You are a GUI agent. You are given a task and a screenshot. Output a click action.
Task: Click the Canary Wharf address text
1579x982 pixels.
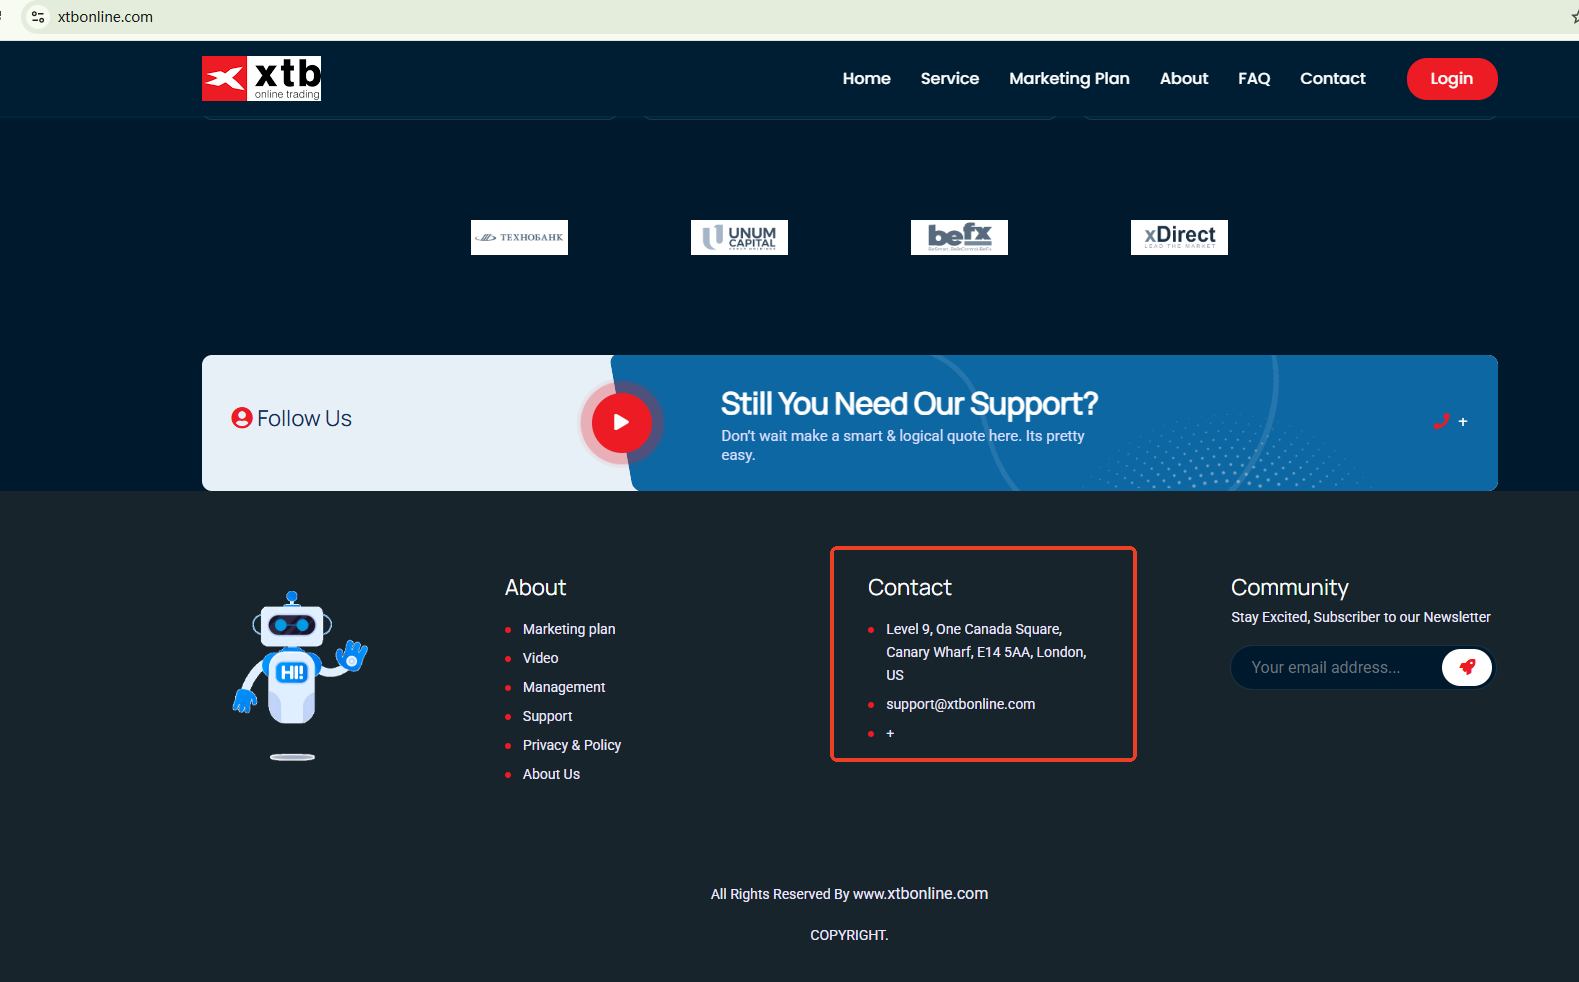click(986, 652)
